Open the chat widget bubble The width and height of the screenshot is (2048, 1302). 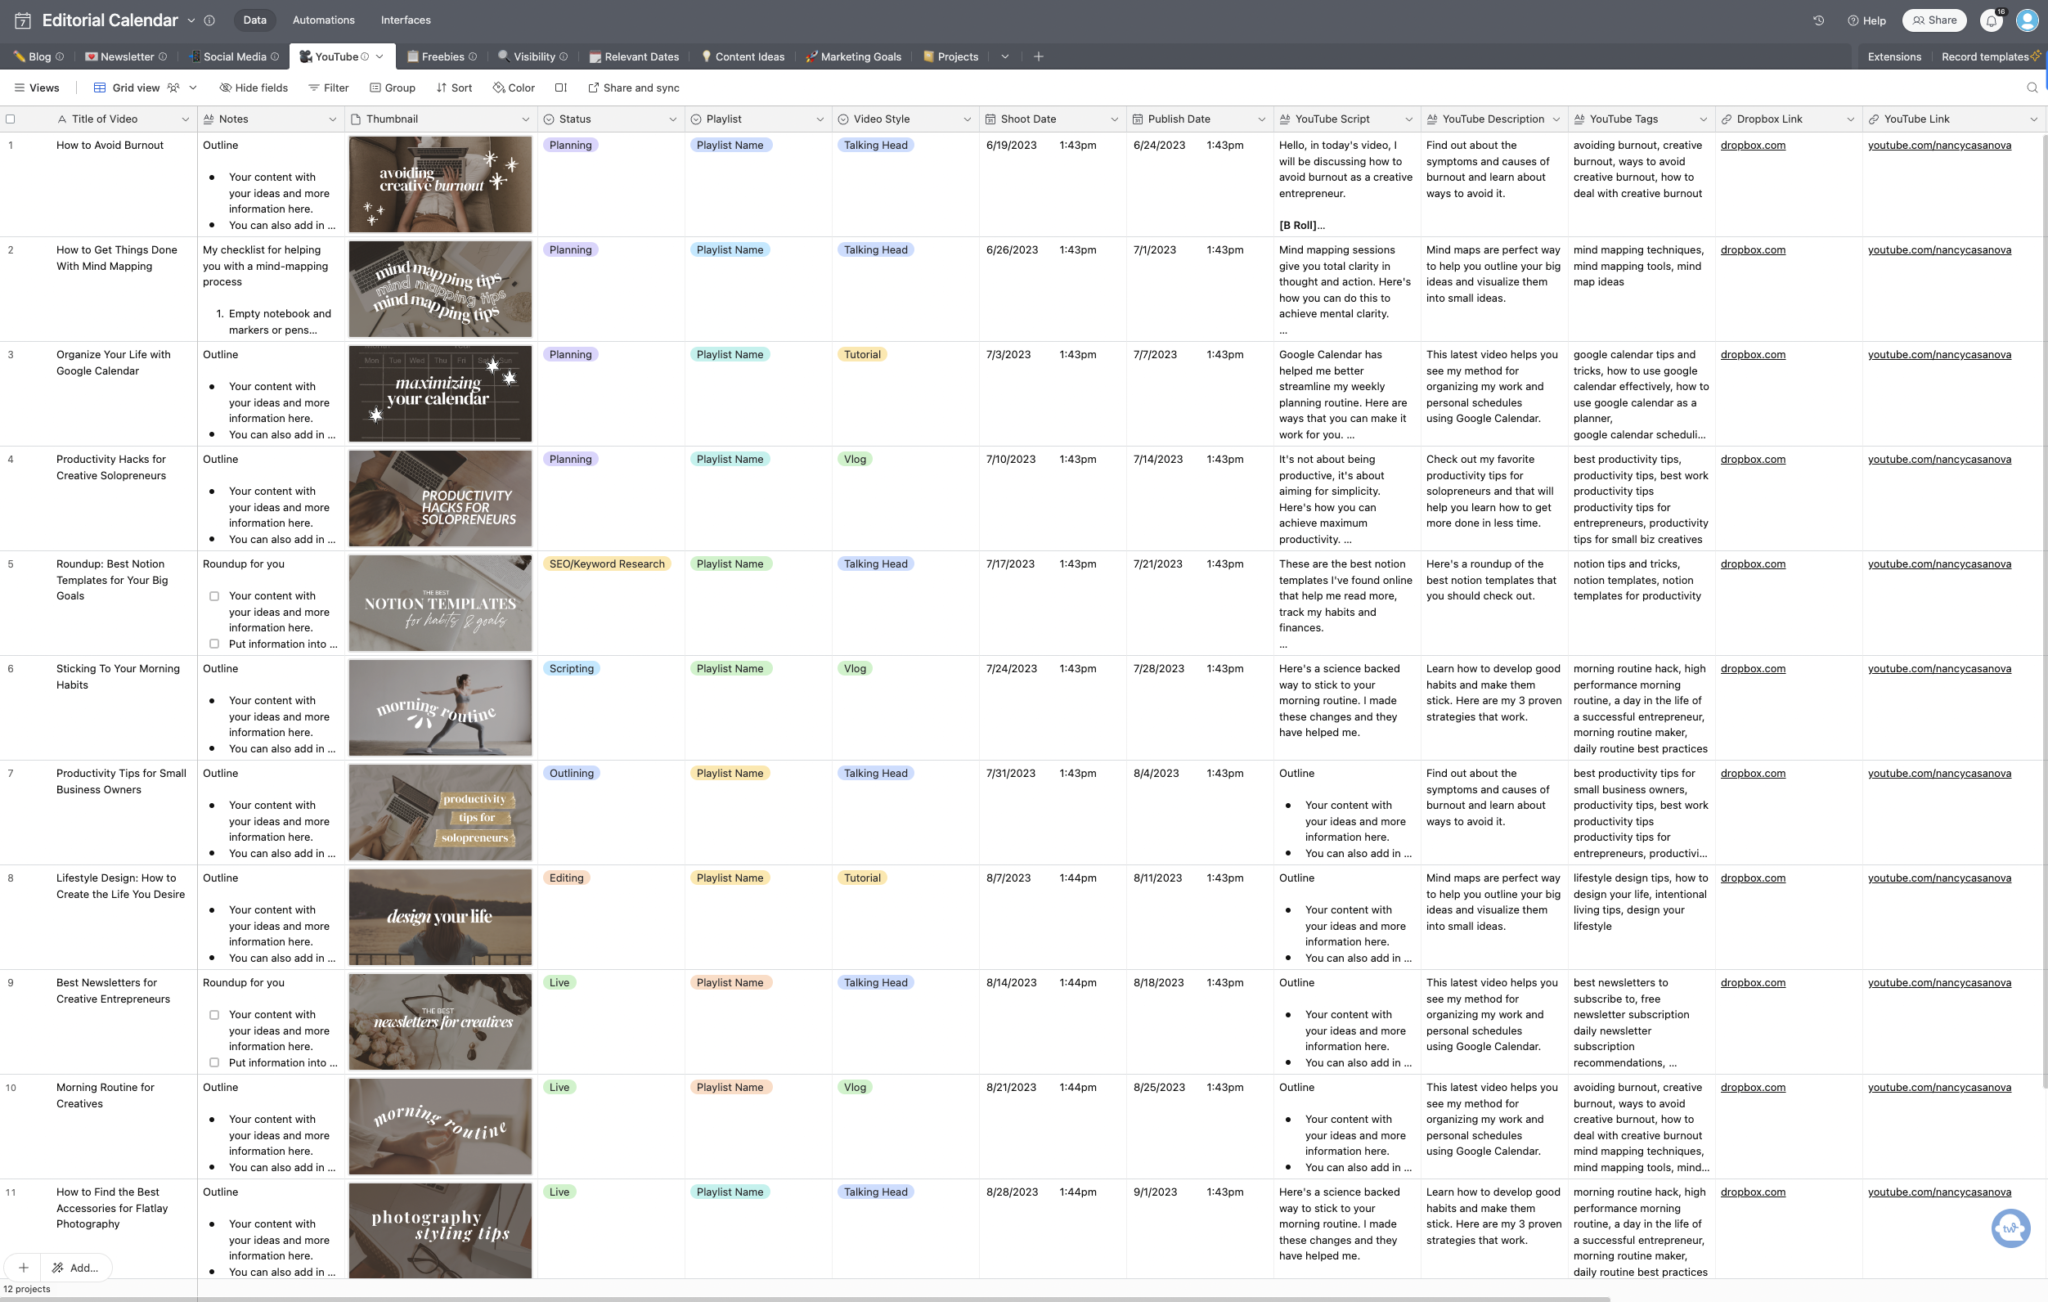click(x=2010, y=1228)
